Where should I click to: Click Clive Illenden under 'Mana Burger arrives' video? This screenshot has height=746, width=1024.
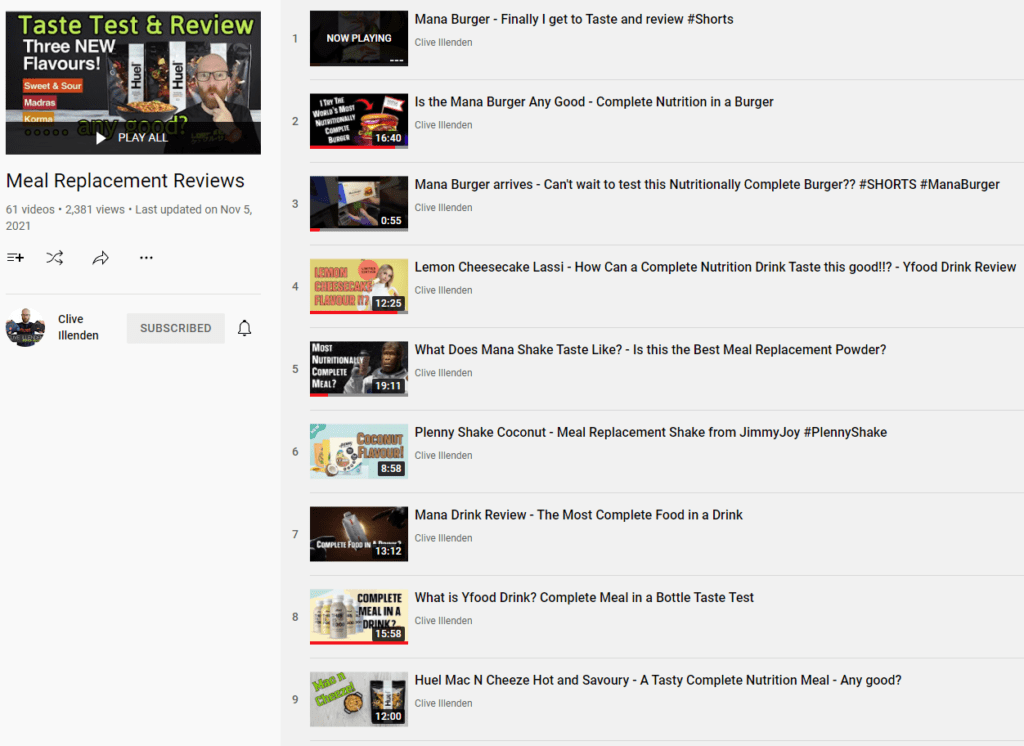pos(443,208)
